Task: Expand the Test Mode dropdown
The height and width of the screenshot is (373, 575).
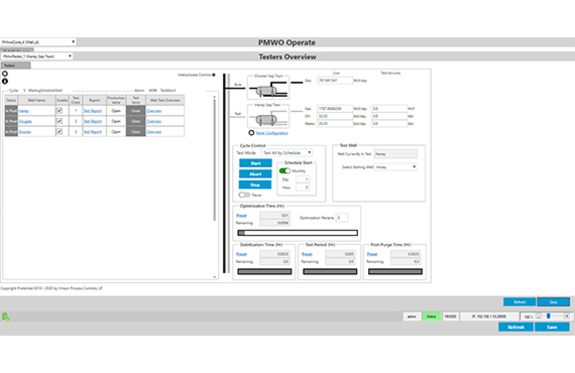Action: [x=287, y=153]
